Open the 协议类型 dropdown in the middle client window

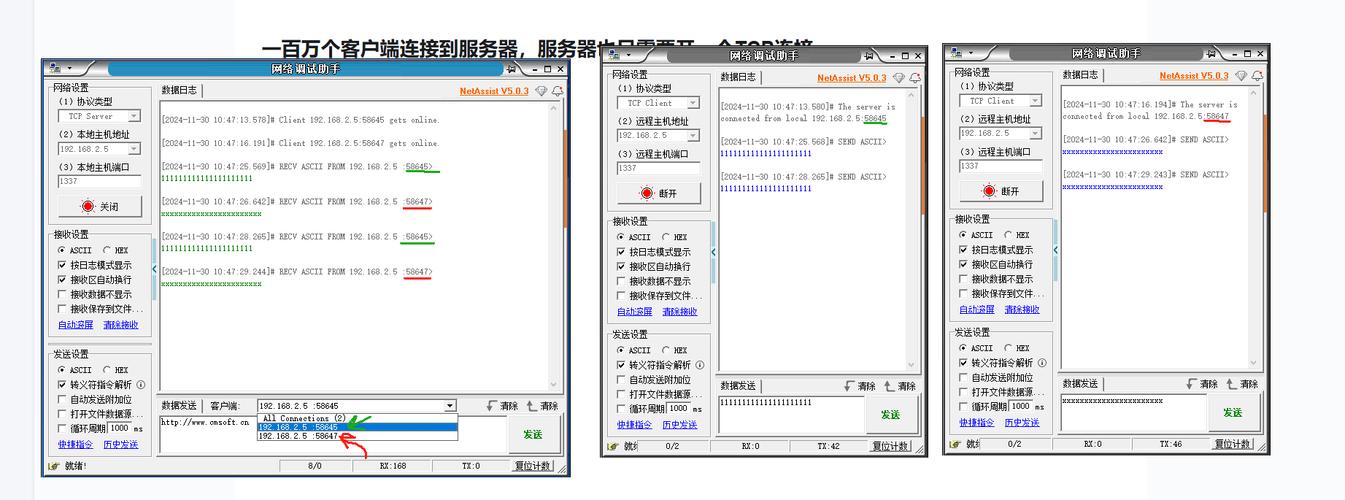pyautogui.click(x=692, y=103)
